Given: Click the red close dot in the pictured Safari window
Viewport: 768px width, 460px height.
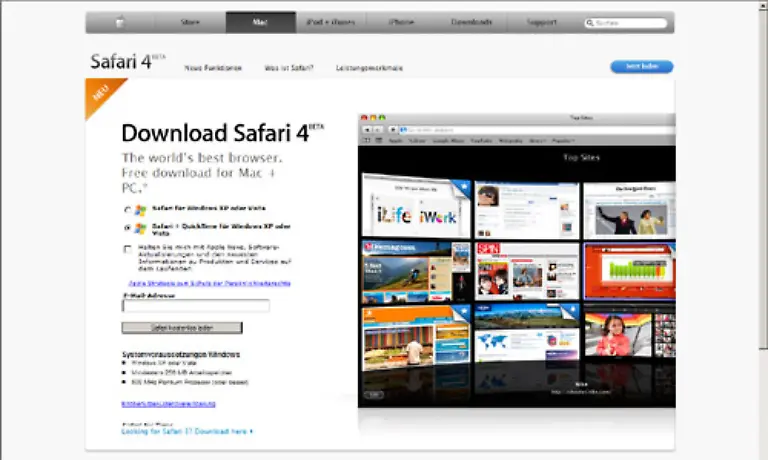Looking at the screenshot, I should [x=364, y=118].
